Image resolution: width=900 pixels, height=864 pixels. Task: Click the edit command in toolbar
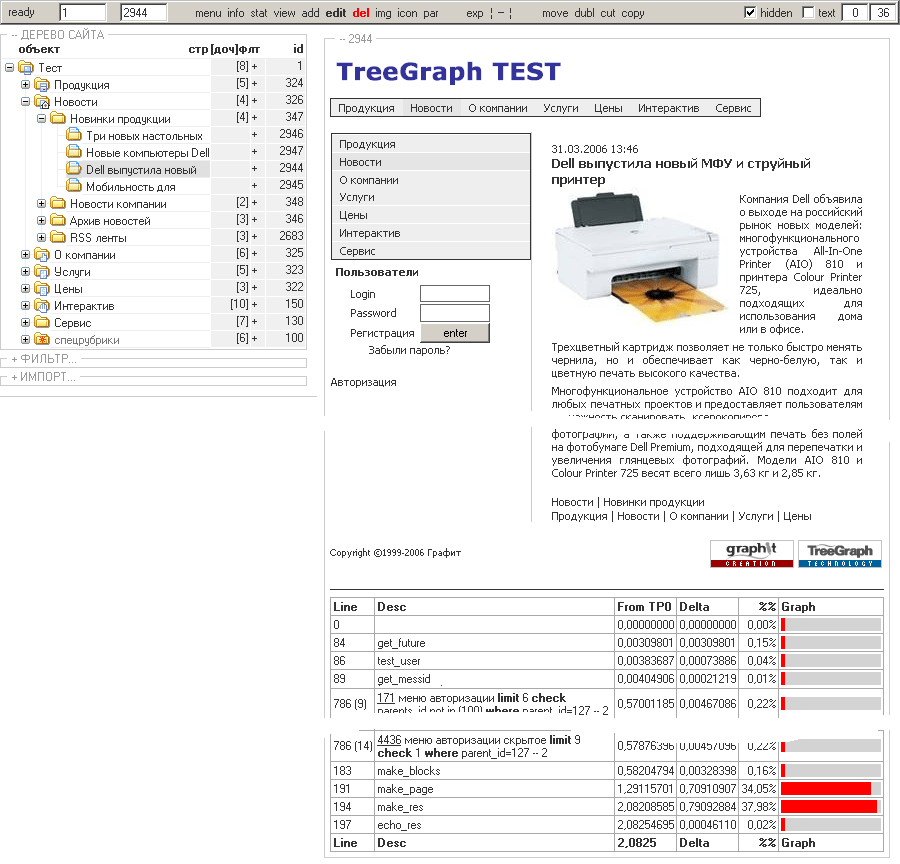336,13
